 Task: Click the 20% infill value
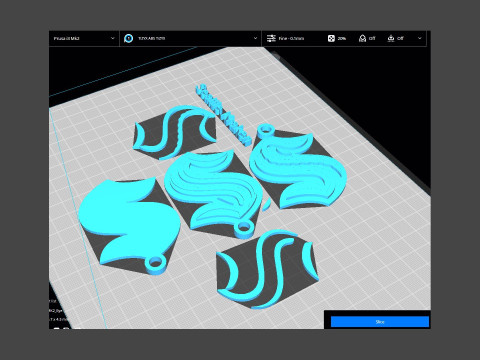tap(342, 38)
